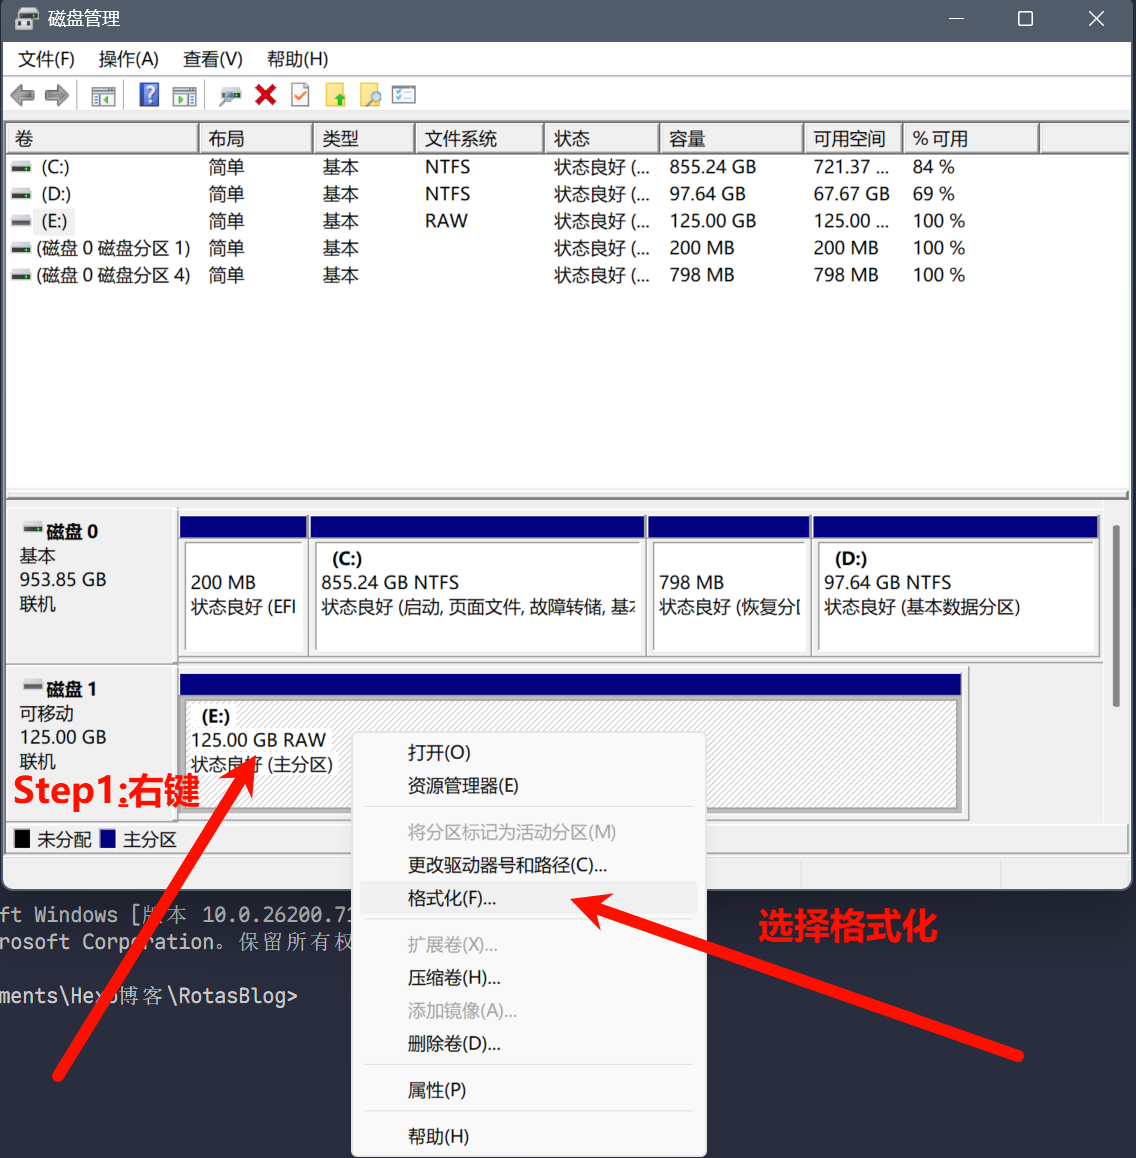Click the show/hide console tree icon

tap(103, 95)
